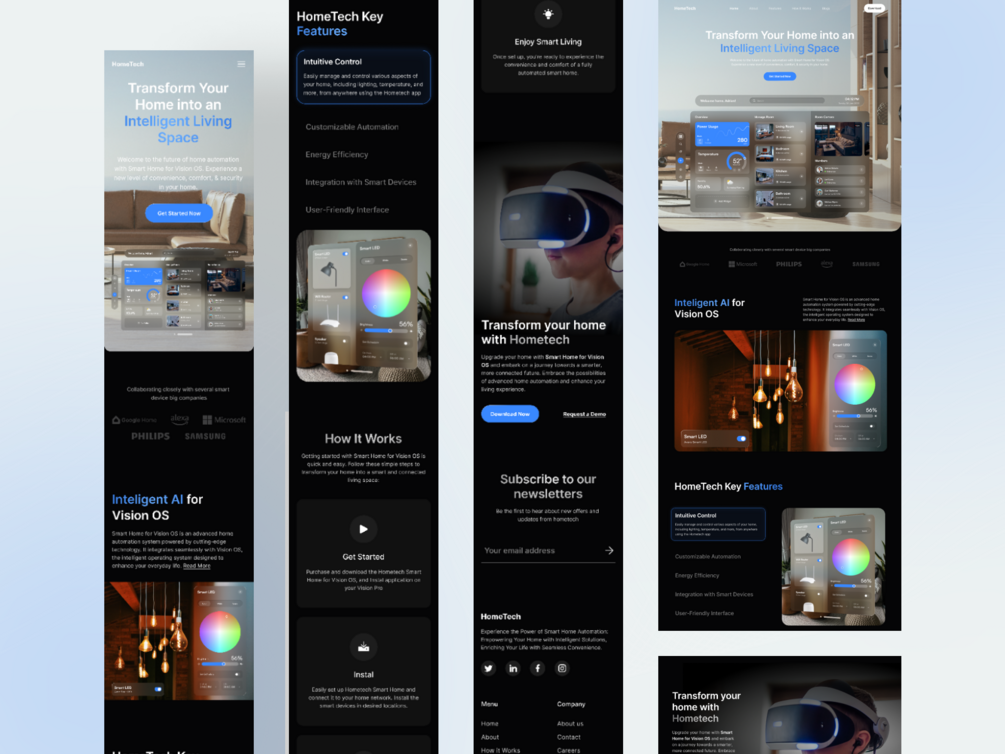The width and height of the screenshot is (1005, 754).
Task: Click the Facebook icon in footer
Action: point(537,668)
